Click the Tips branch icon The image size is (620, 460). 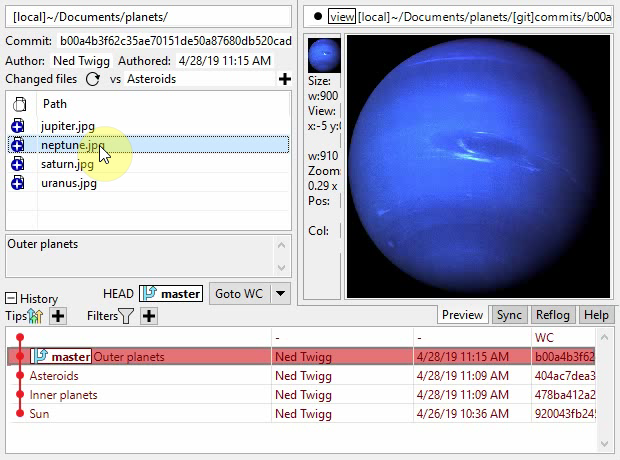pyautogui.click(x=37, y=316)
